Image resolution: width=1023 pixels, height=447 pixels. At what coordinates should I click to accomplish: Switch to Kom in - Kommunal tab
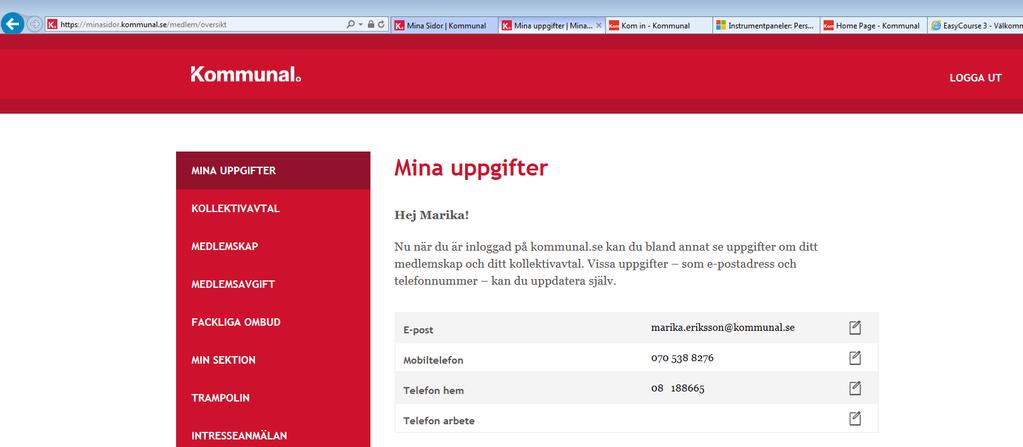[x=658, y=25]
